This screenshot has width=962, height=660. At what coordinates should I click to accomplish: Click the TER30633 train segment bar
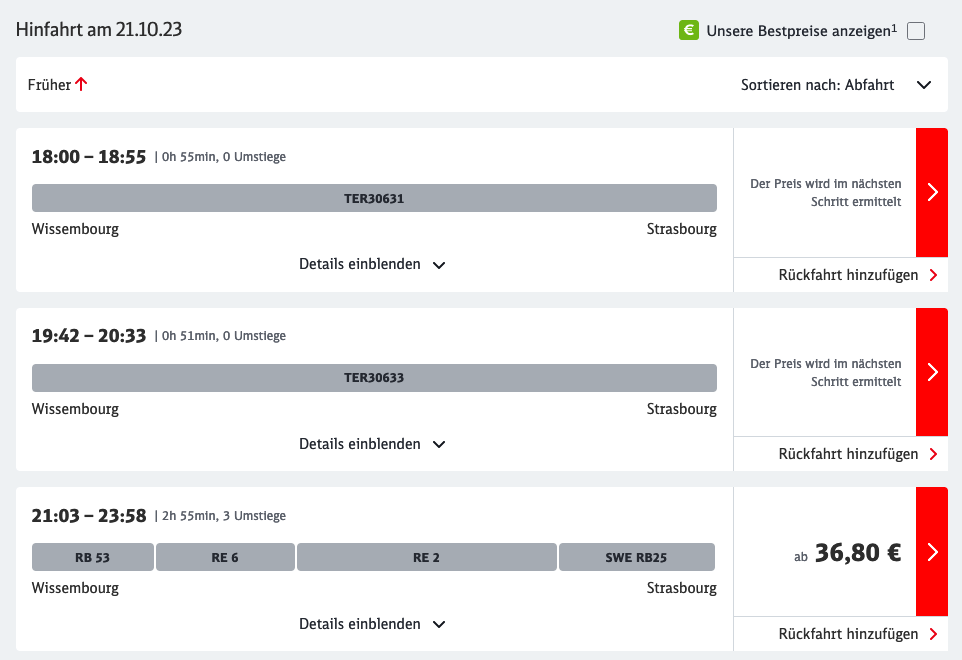(374, 378)
